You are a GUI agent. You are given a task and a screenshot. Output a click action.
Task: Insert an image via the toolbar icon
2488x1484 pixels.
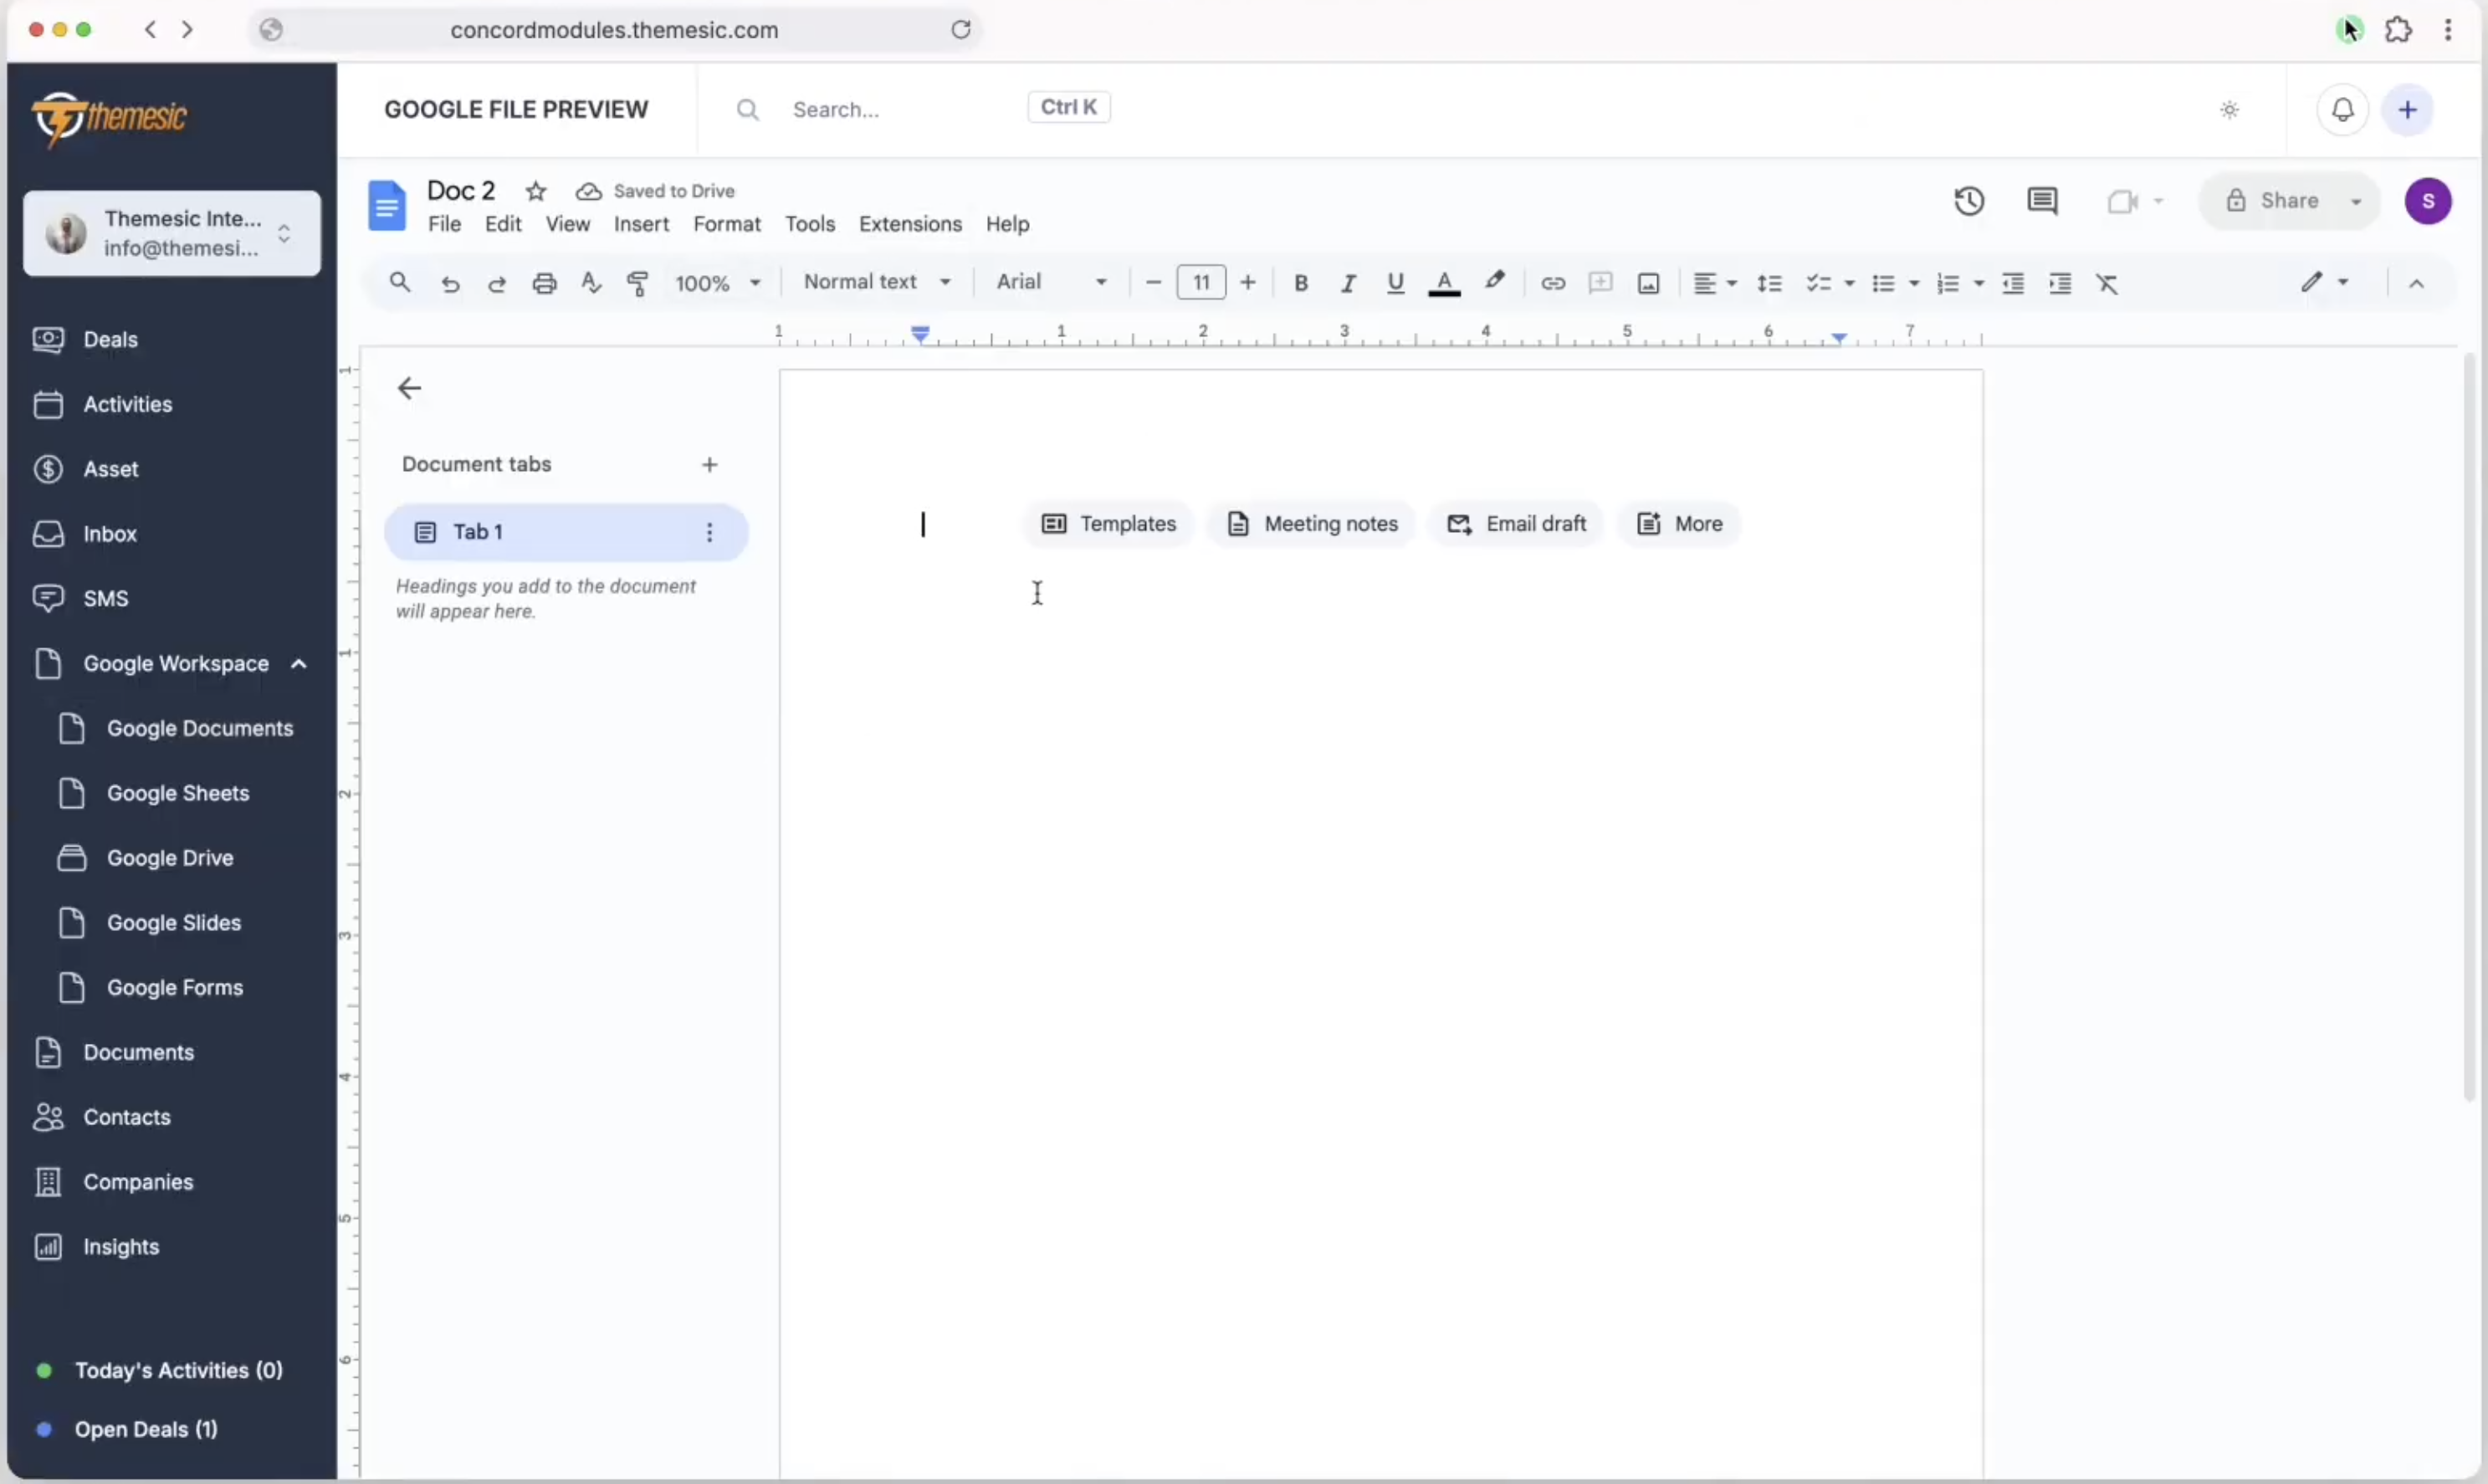pos(1648,283)
